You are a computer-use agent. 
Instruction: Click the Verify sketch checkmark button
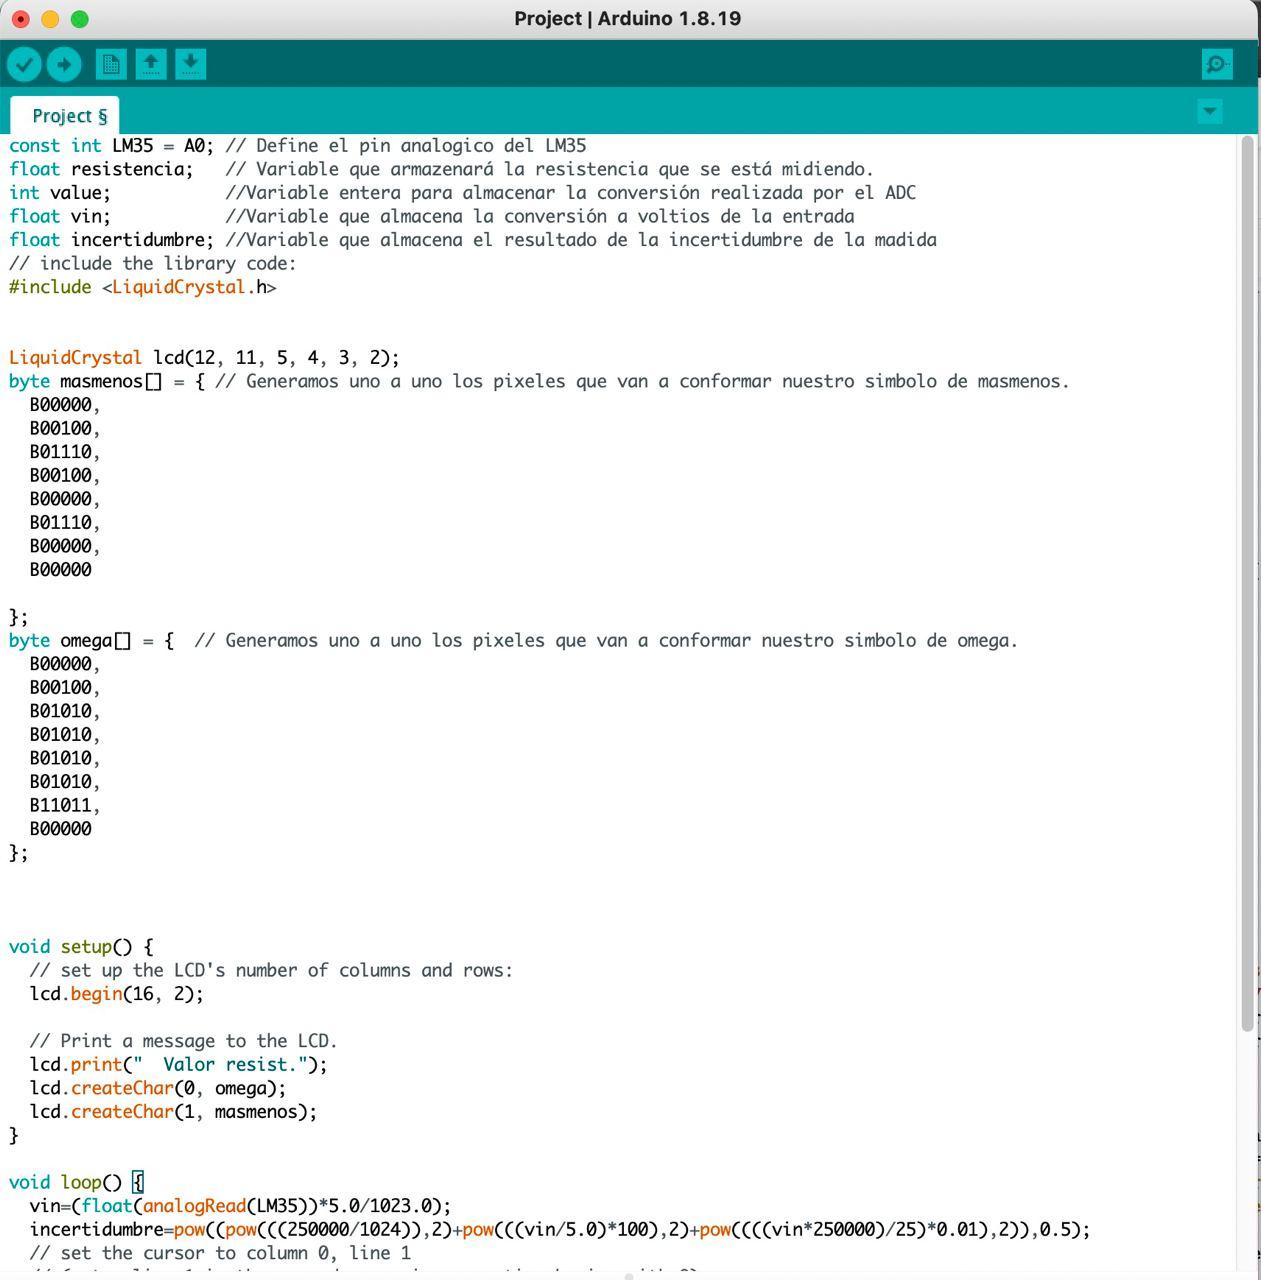[25, 65]
